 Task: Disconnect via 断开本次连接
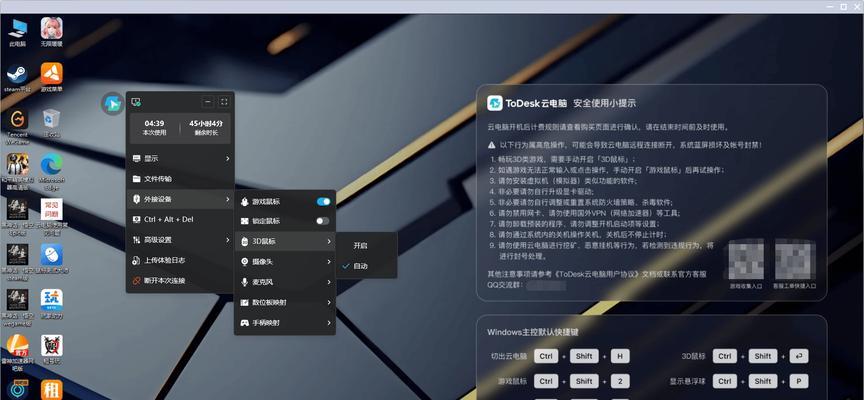point(180,280)
